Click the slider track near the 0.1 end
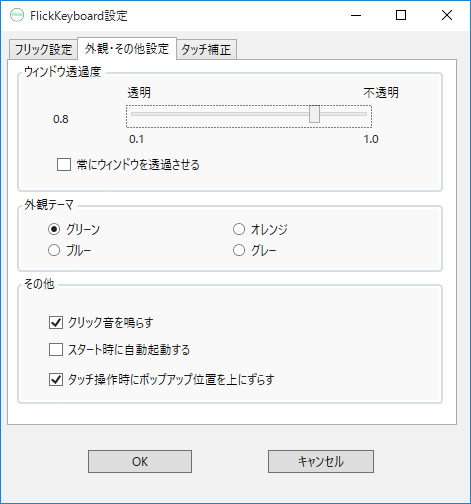 click(138, 114)
